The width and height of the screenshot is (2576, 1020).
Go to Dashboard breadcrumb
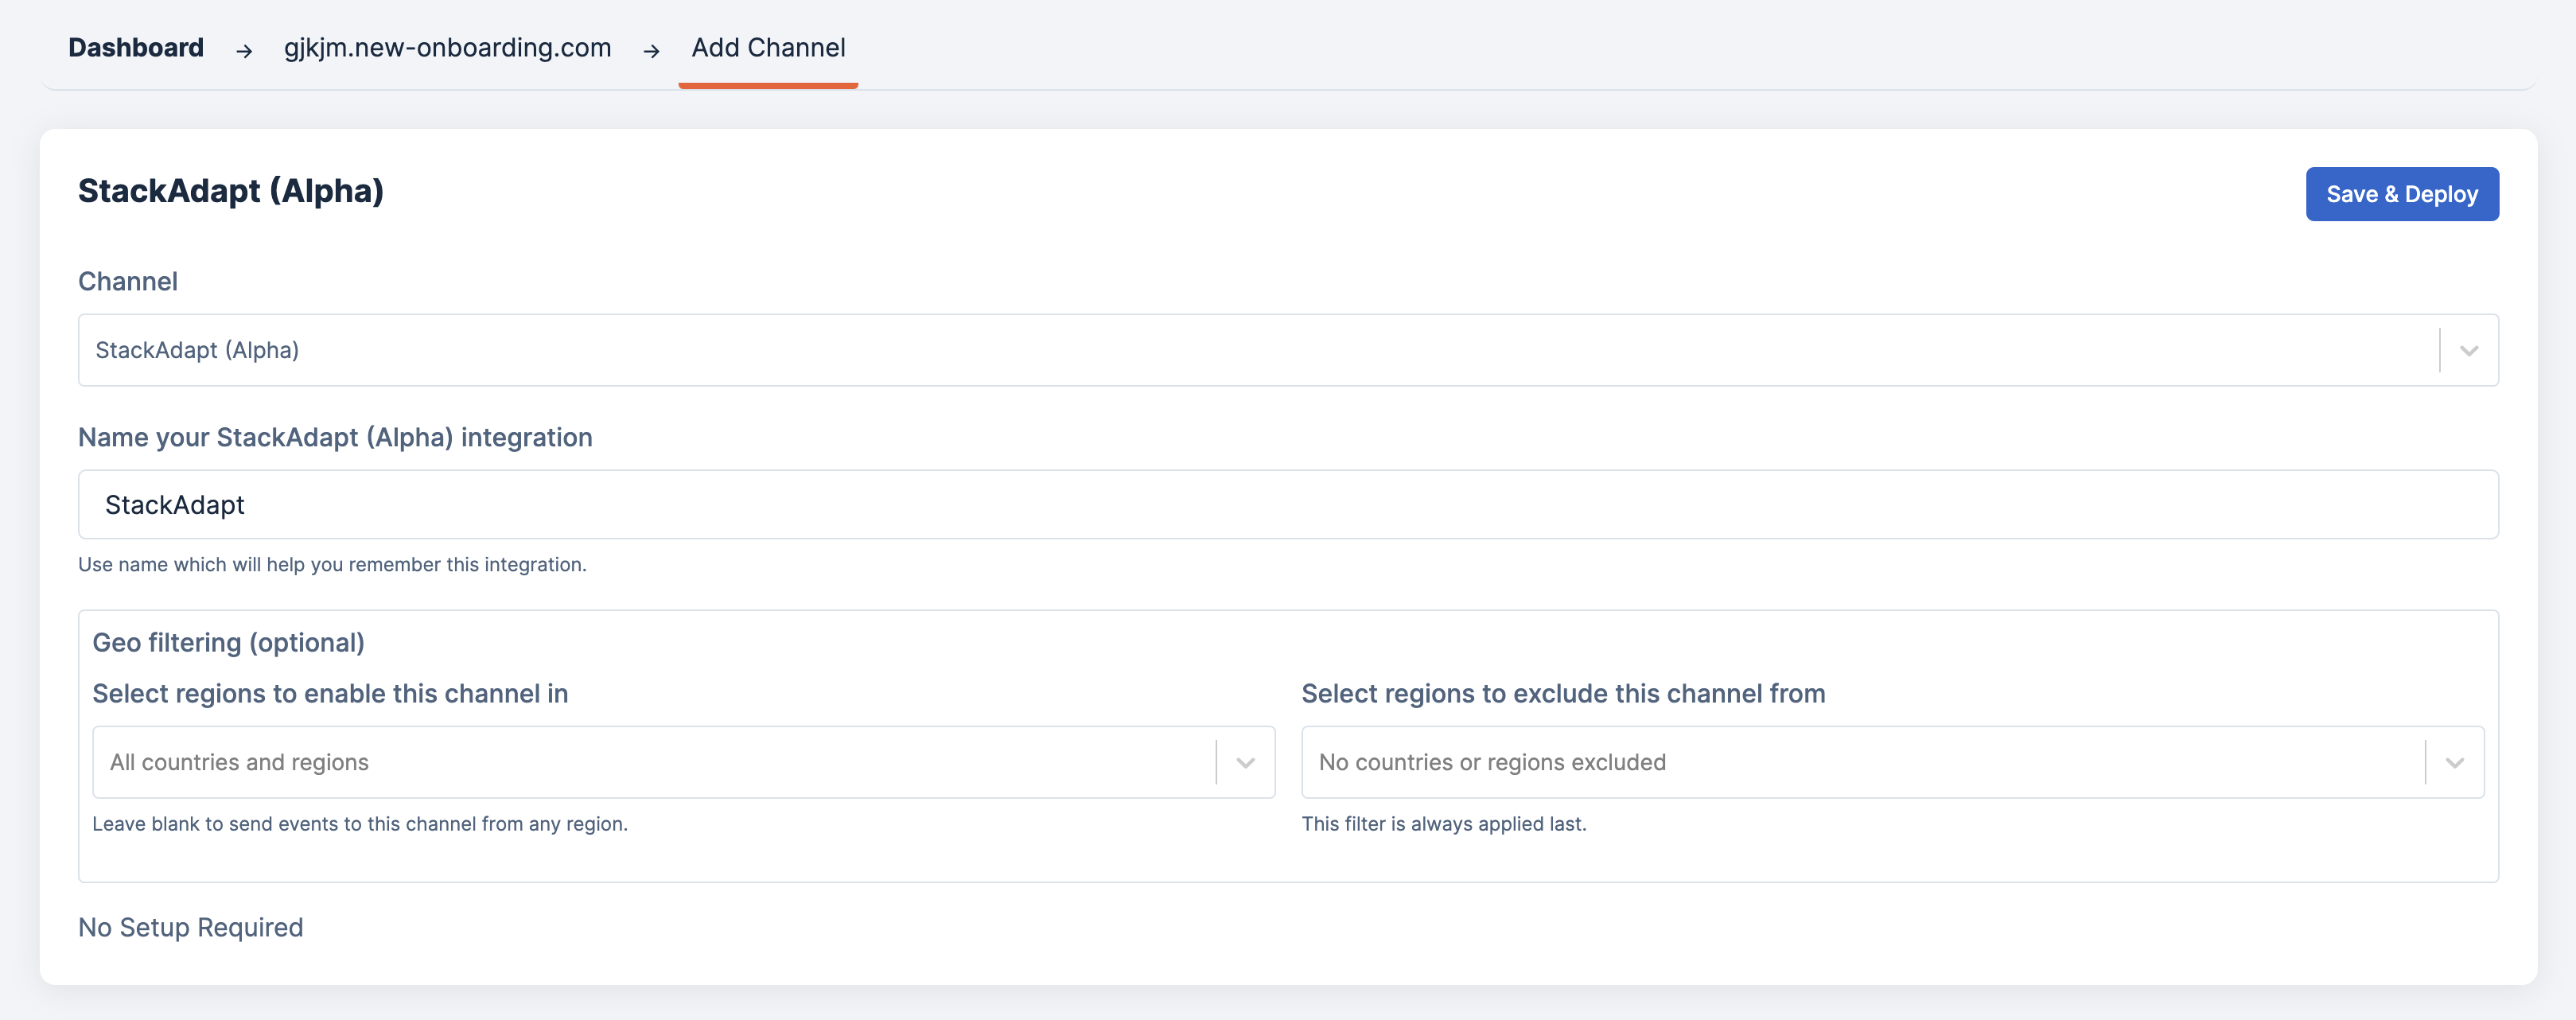(x=136, y=48)
